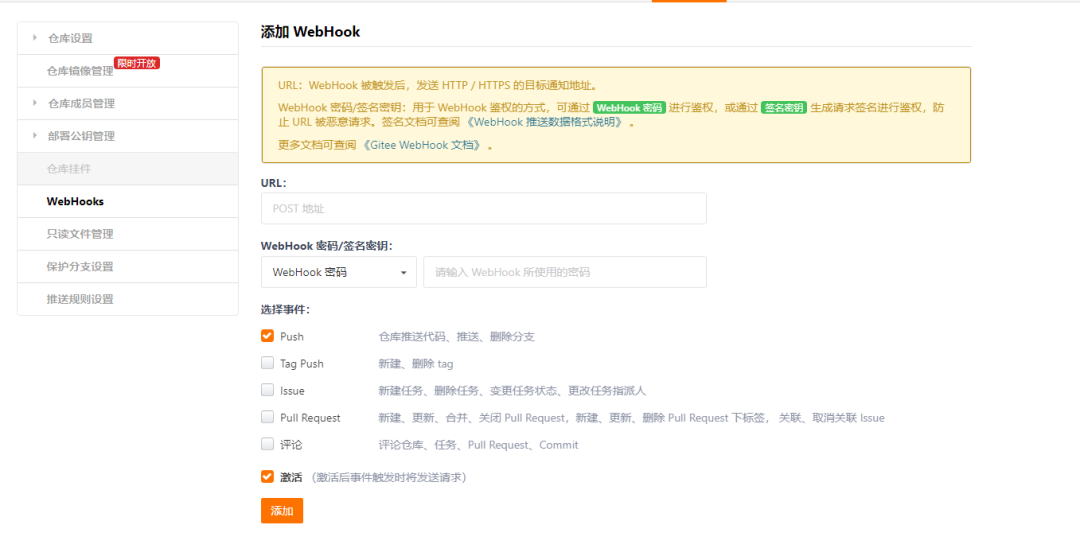Click the WebHook password input field
This screenshot has height=560, width=1080.
[565, 272]
